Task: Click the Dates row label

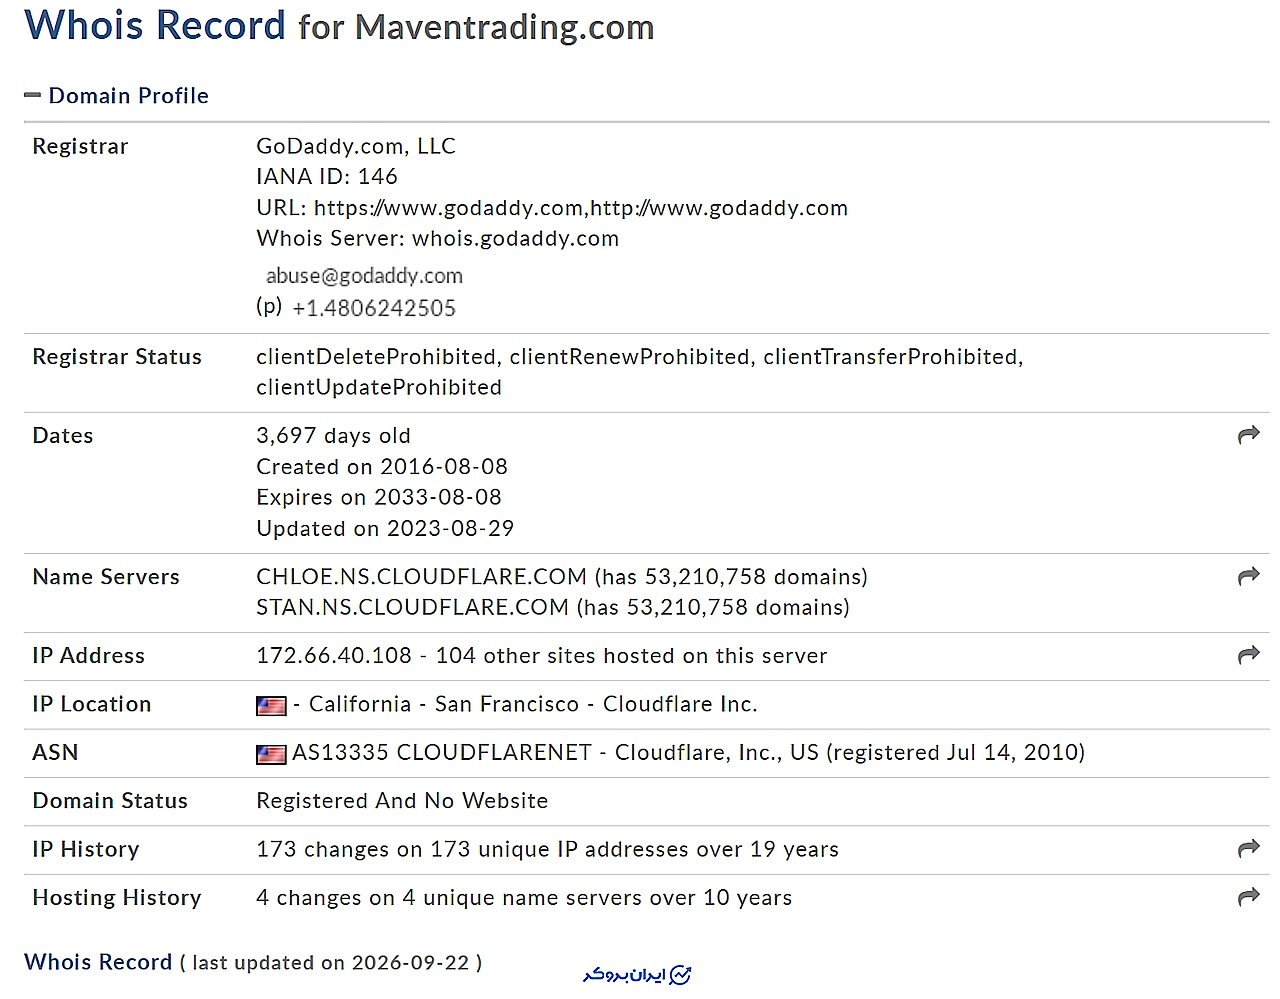Action: pos(63,436)
